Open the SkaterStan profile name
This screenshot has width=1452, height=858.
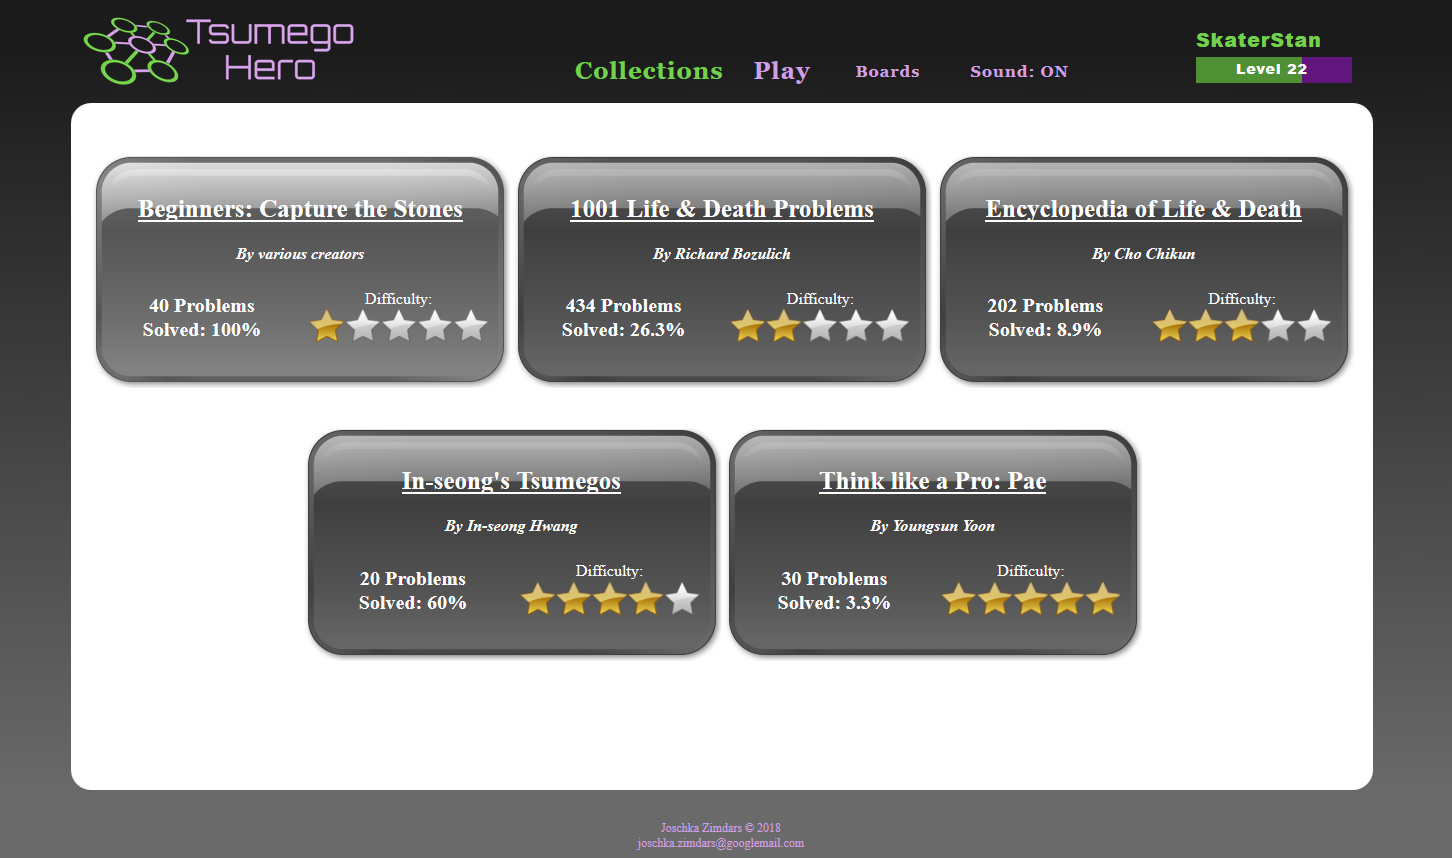[1257, 40]
